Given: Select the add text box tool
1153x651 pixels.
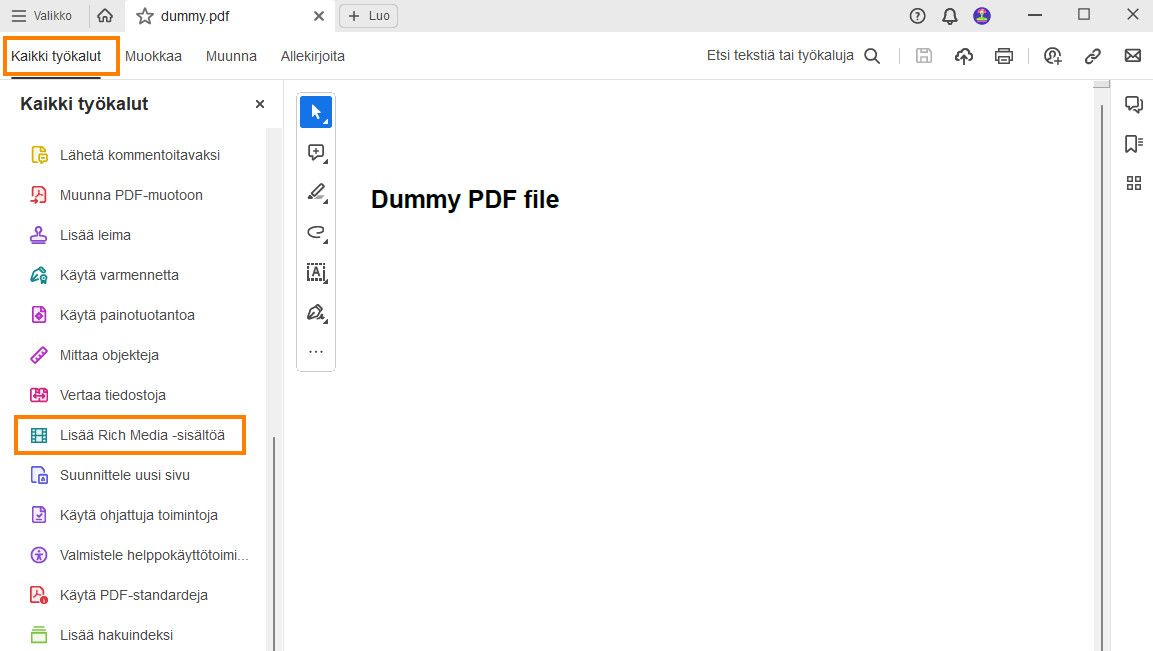Looking at the screenshot, I should pyautogui.click(x=316, y=273).
